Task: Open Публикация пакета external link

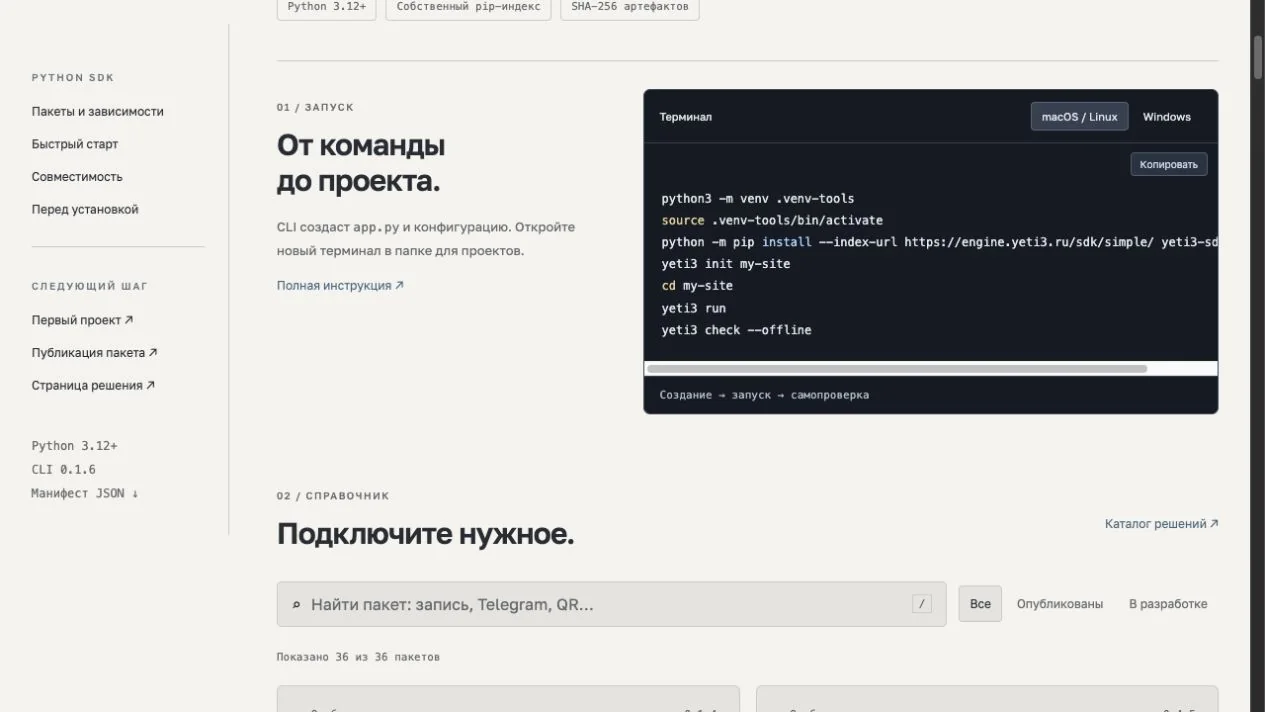Action: click(94, 352)
